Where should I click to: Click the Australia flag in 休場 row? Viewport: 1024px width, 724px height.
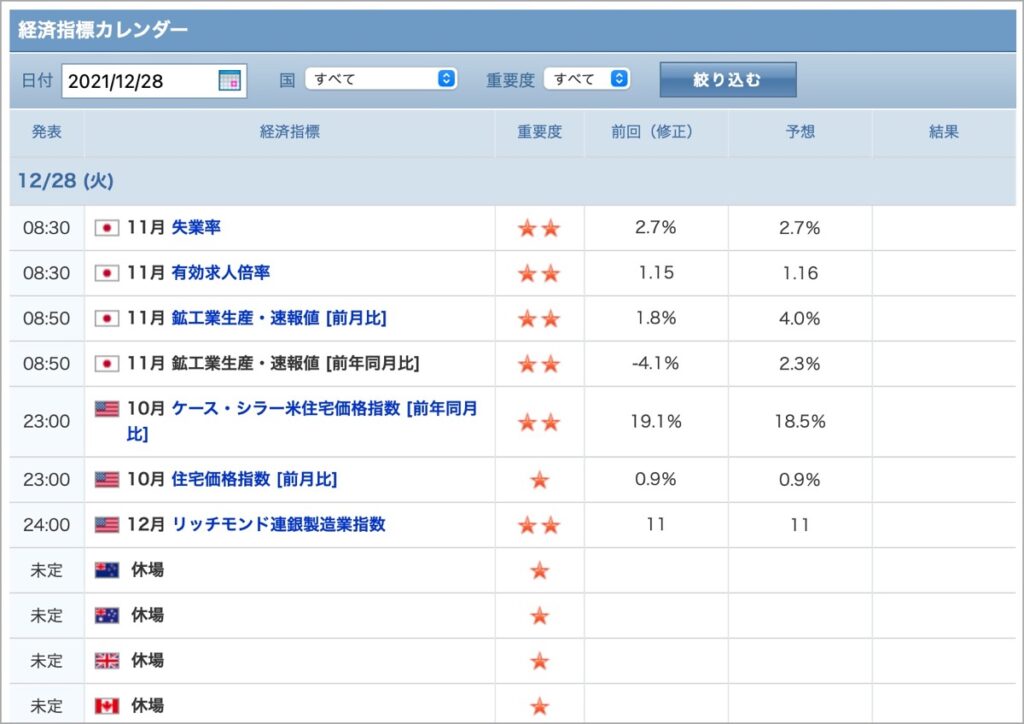(106, 615)
